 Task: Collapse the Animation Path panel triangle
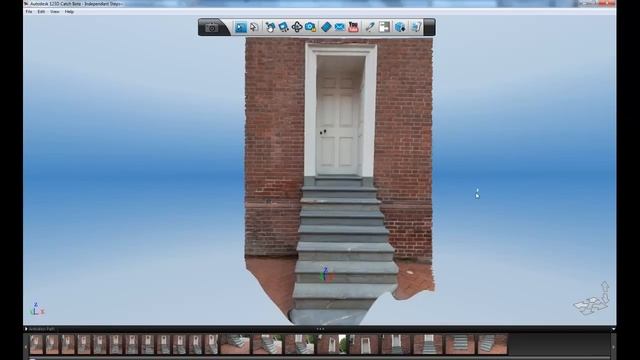(x=27, y=329)
